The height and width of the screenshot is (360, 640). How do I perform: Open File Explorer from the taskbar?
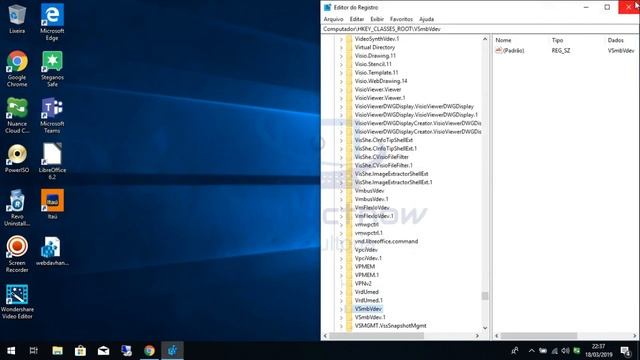(57, 351)
